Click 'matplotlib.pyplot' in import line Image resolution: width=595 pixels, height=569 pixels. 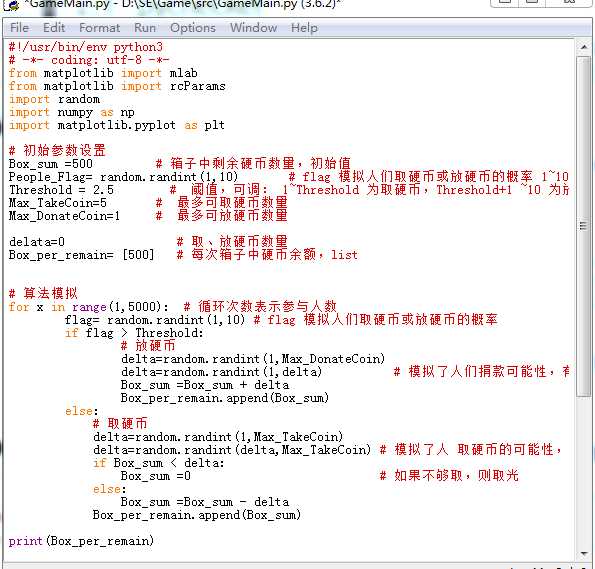pos(116,125)
